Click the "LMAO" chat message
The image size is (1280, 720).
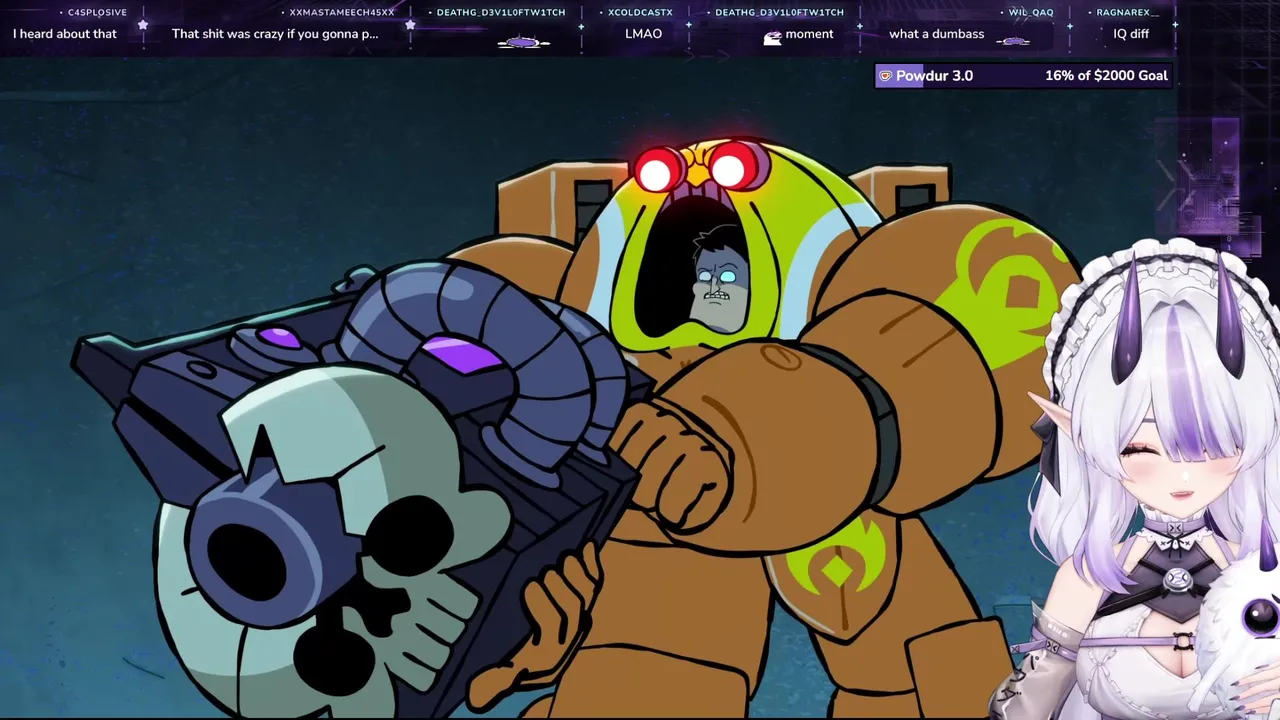pos(643,34)
